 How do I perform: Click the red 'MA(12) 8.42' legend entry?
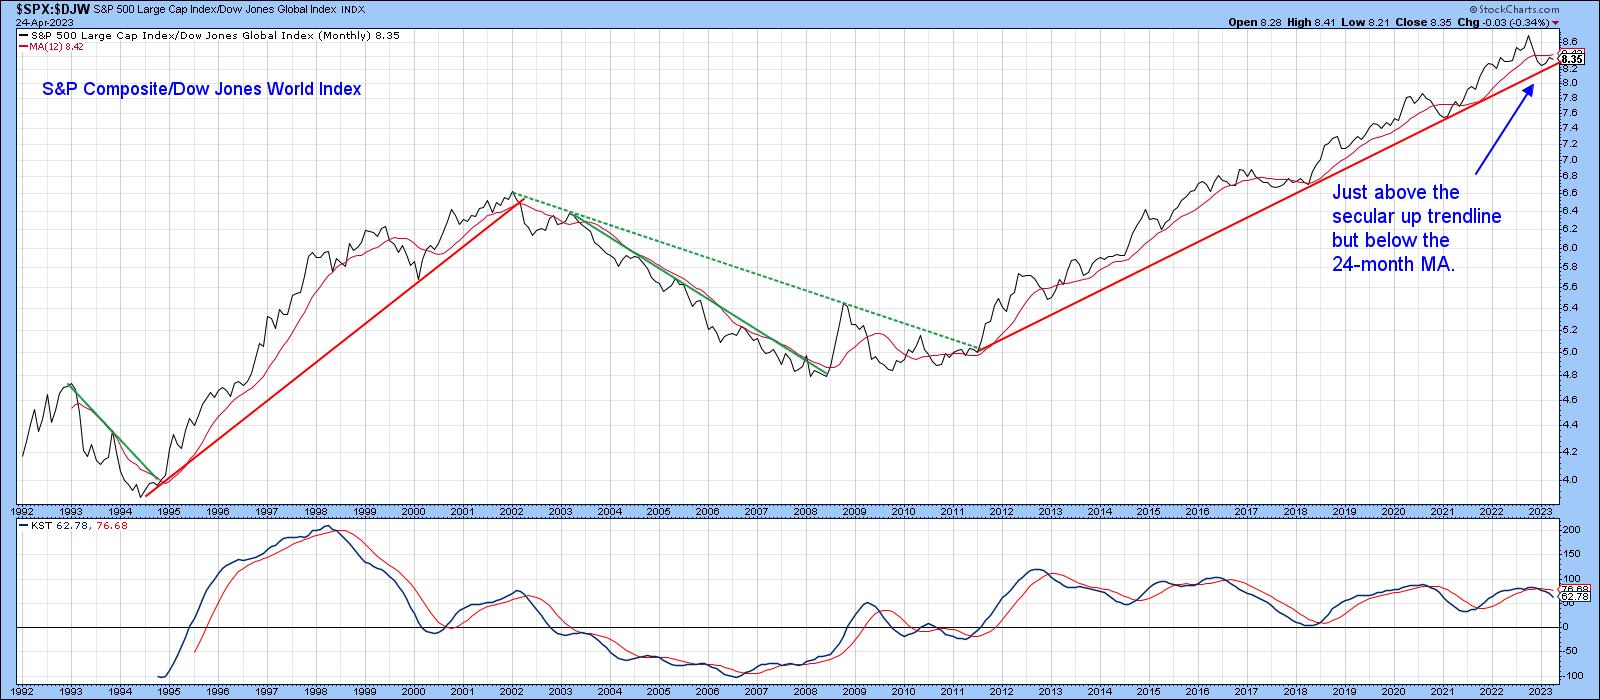click(x=50, y=46)
